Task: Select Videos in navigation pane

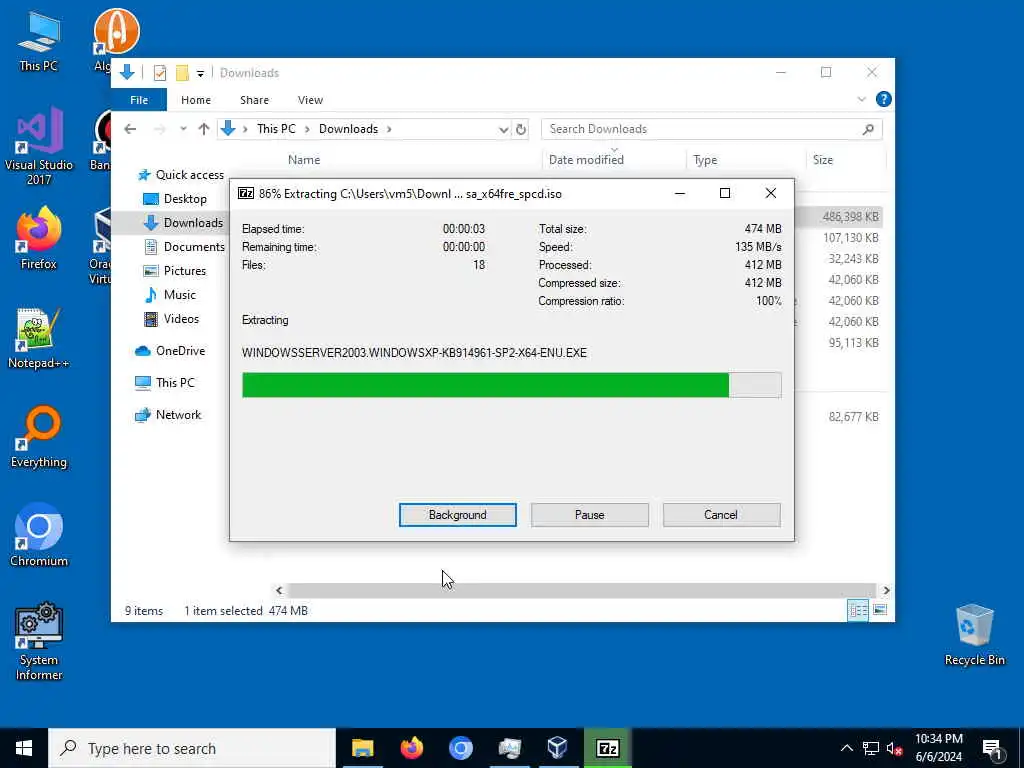Action: click(171, 319)
